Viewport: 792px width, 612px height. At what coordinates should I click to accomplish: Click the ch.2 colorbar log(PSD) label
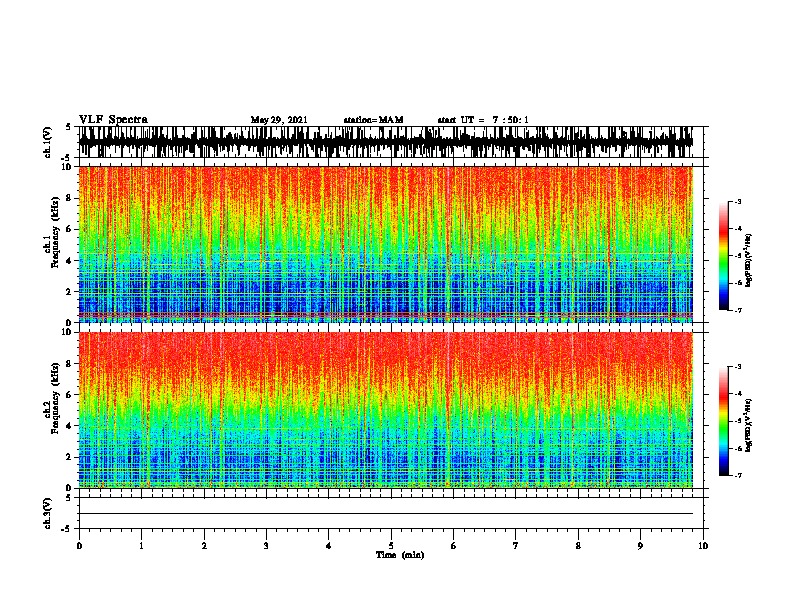click(749, 425)
